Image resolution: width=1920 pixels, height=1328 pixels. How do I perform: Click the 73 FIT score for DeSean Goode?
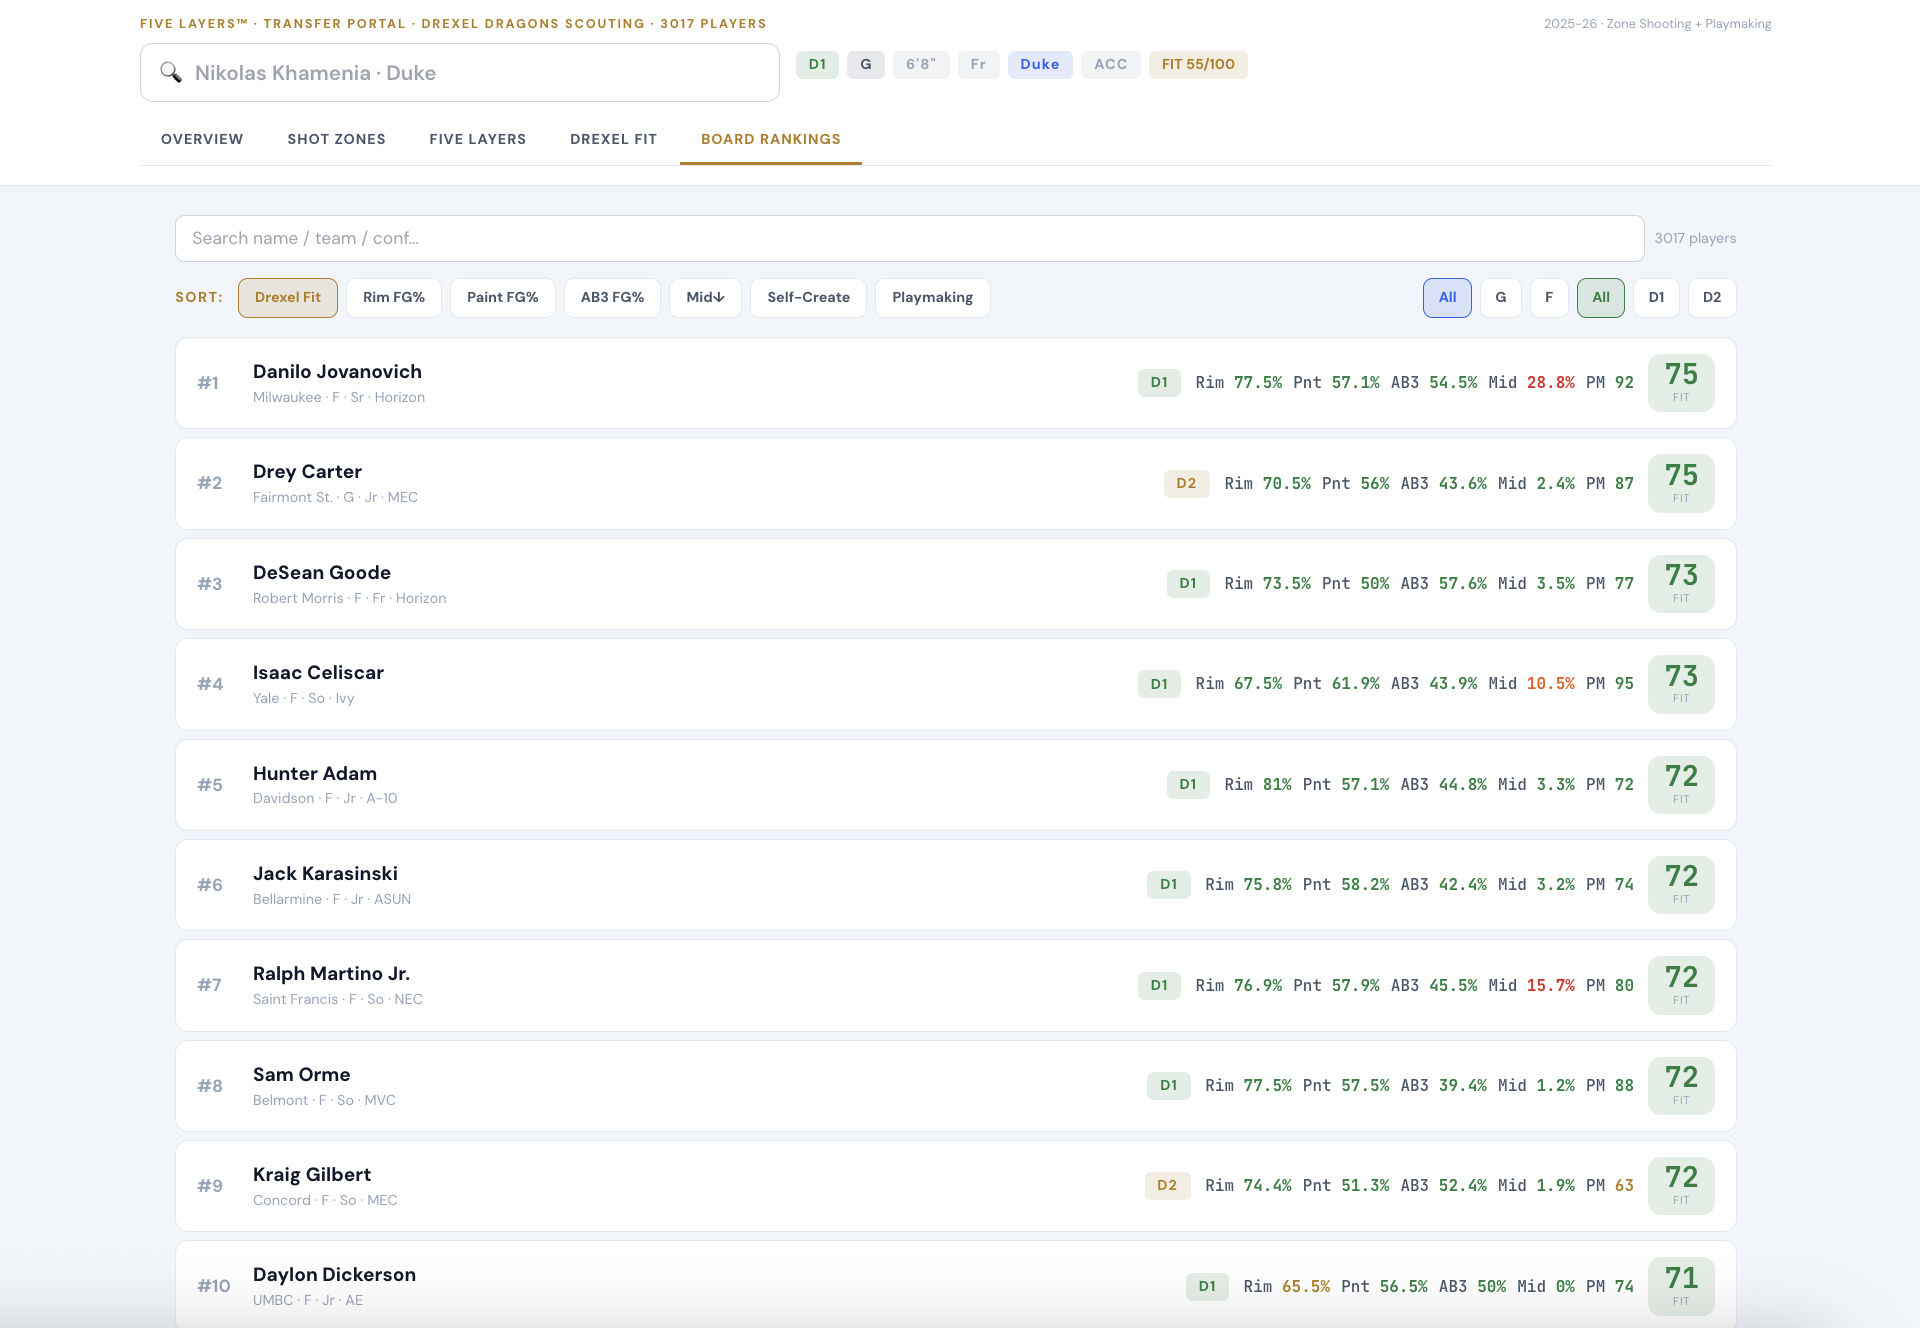[x=1681, y=584]
